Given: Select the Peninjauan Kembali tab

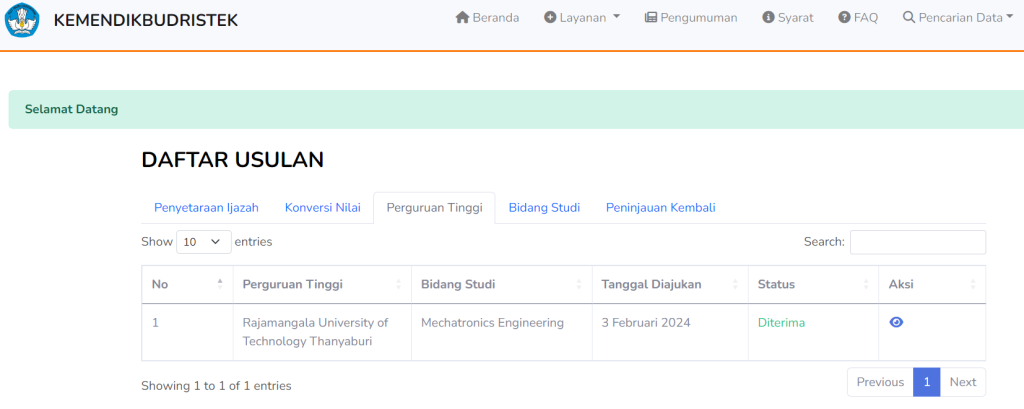Looking at the screenshot, I should [x=661, y=208].
